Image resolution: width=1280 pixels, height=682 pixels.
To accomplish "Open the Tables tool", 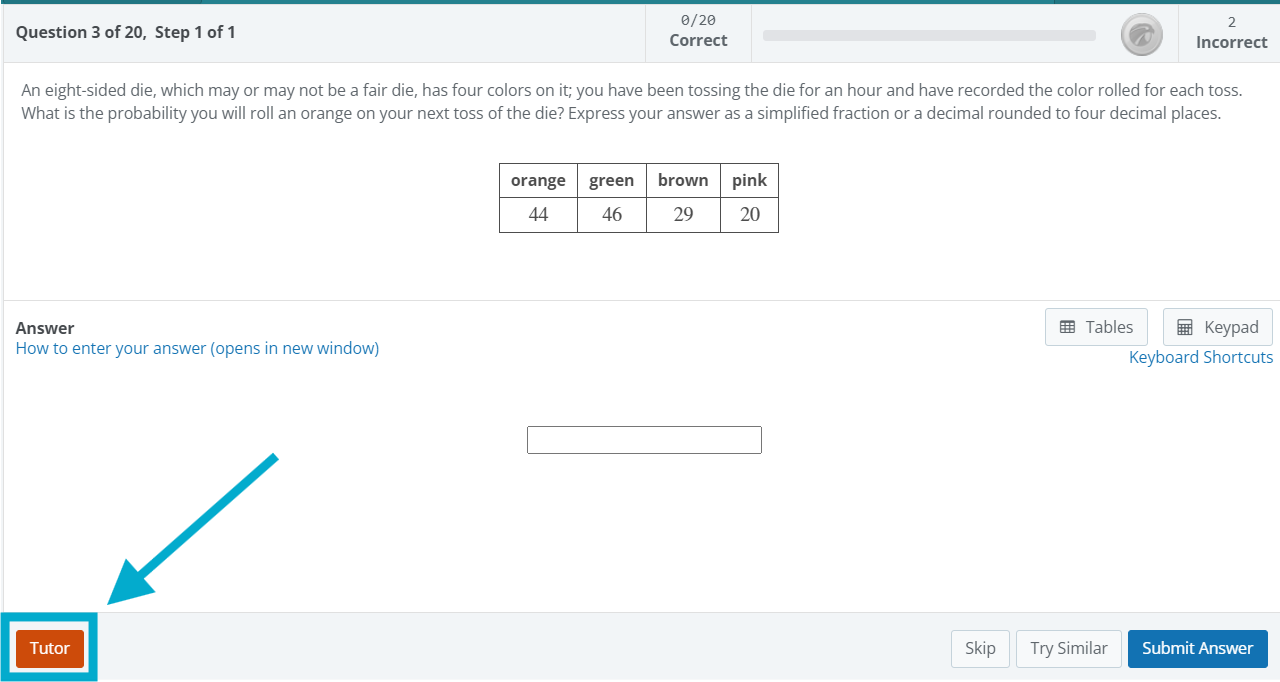I will pyautogui.click(x=1096, y=327).
